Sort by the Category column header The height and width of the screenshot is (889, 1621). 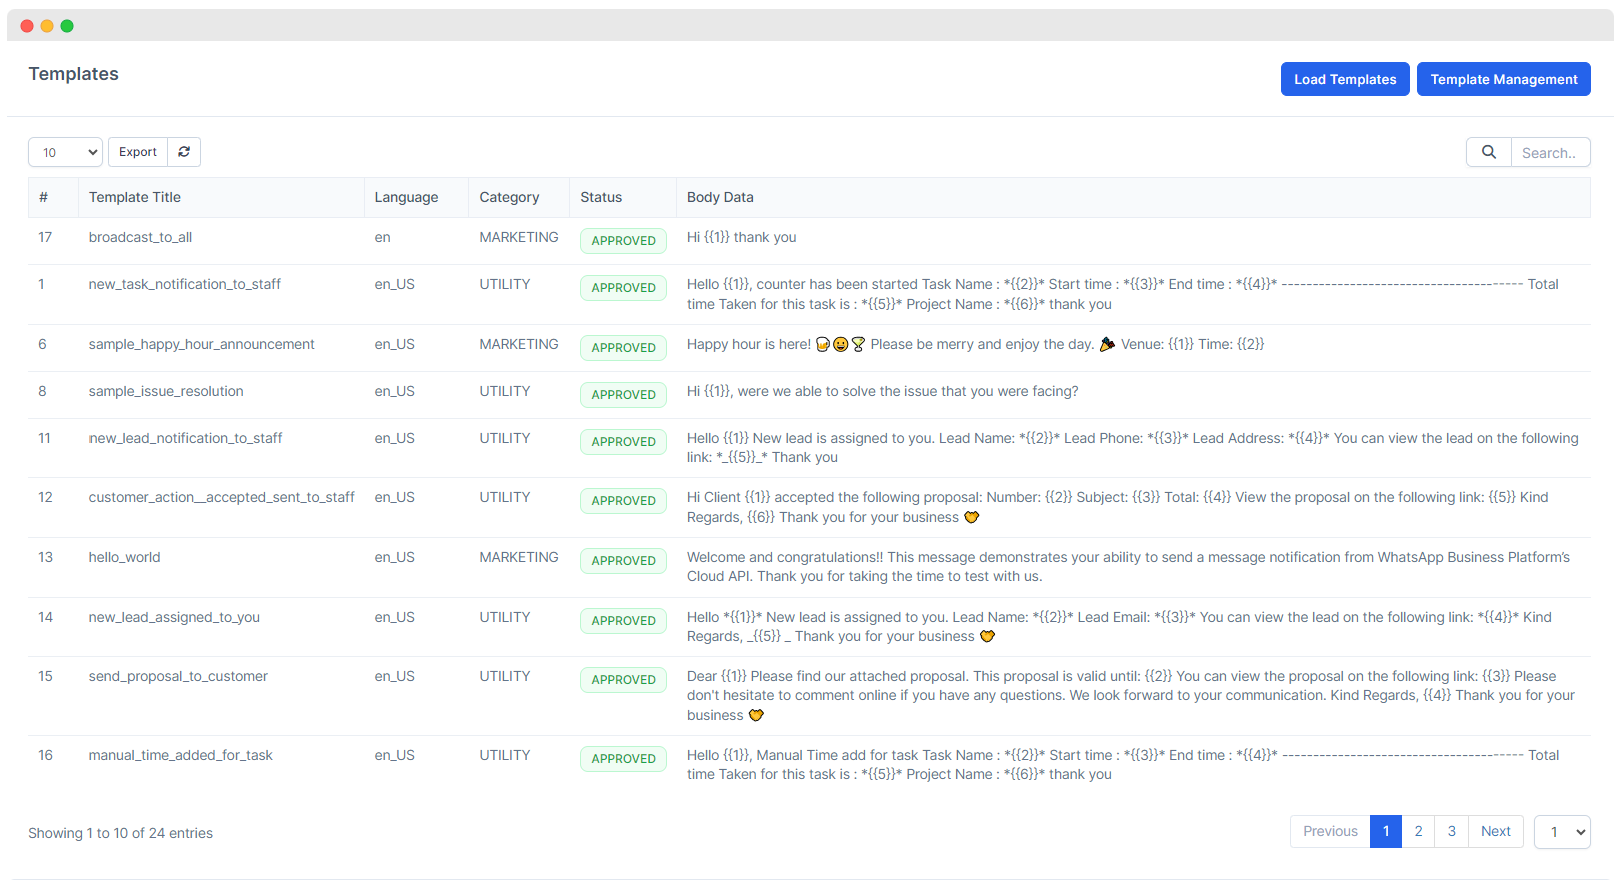(x=509, y=198)
